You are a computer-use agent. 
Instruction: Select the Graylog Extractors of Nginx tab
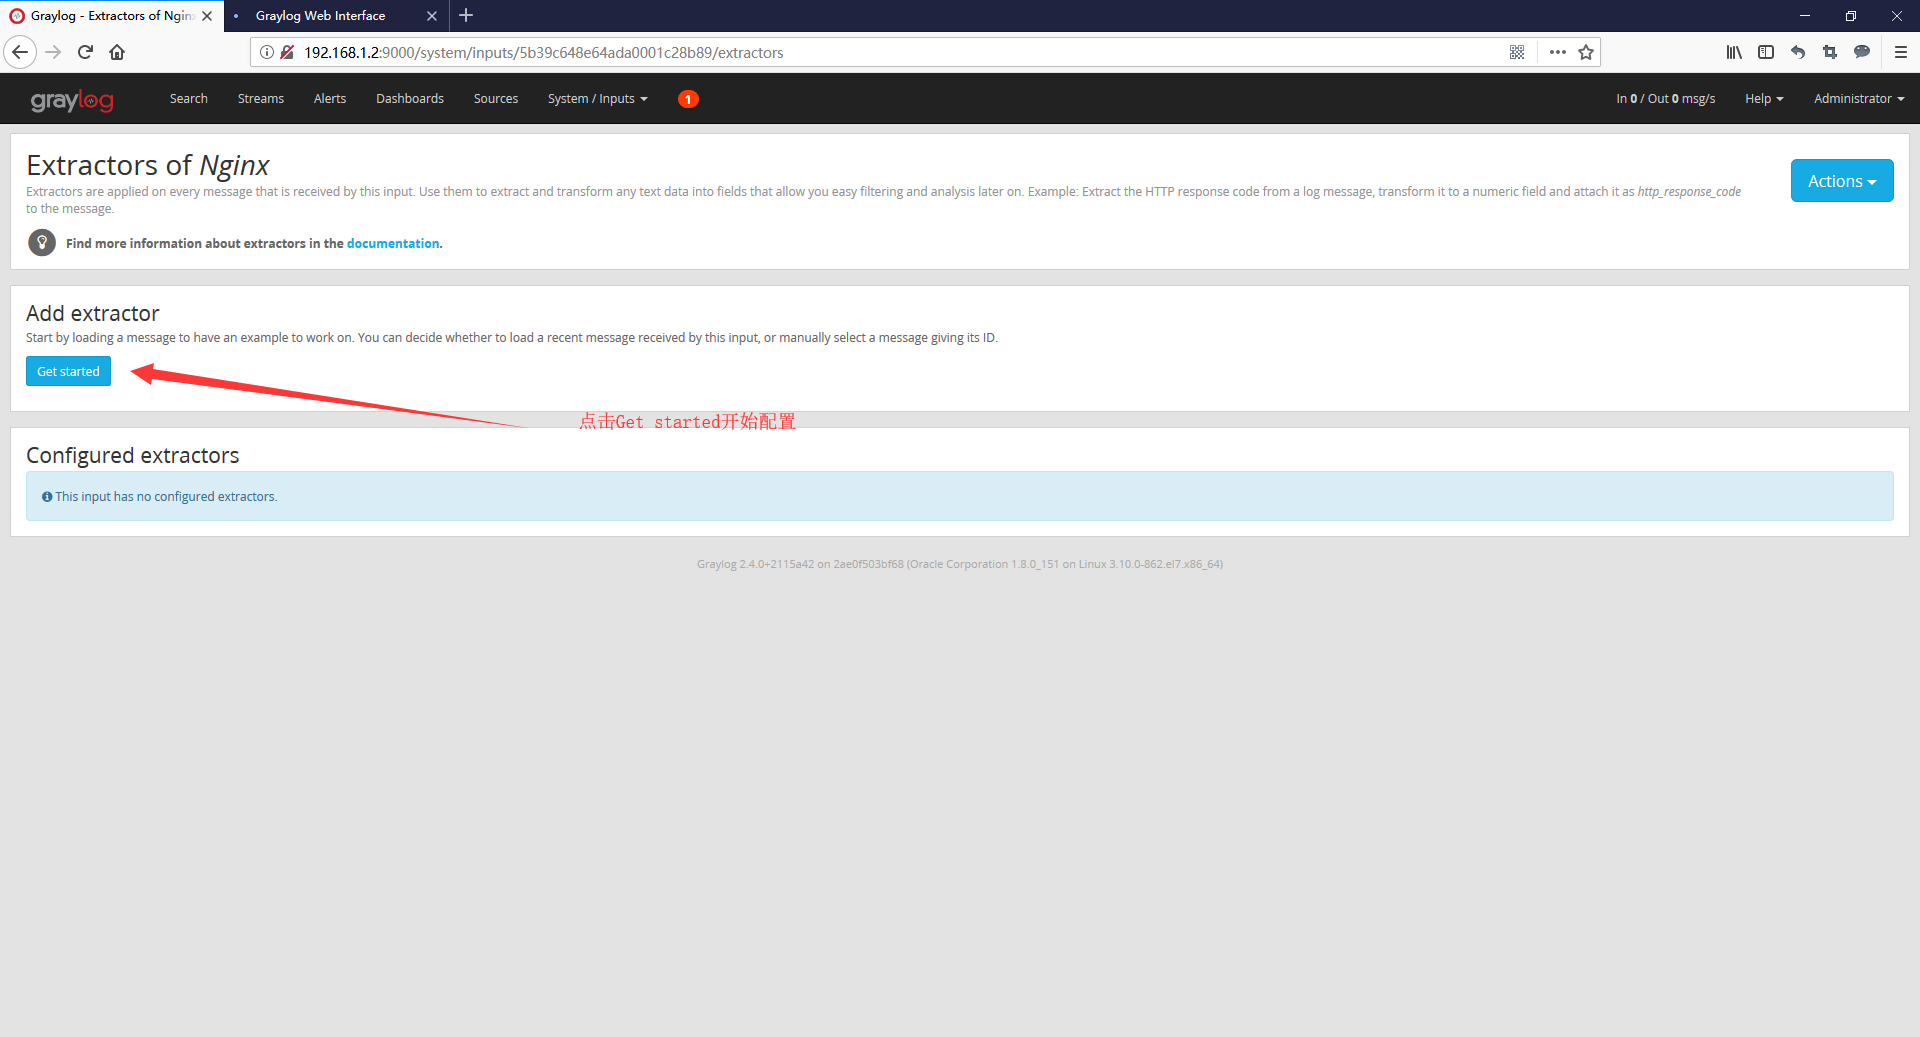point(110,16)
